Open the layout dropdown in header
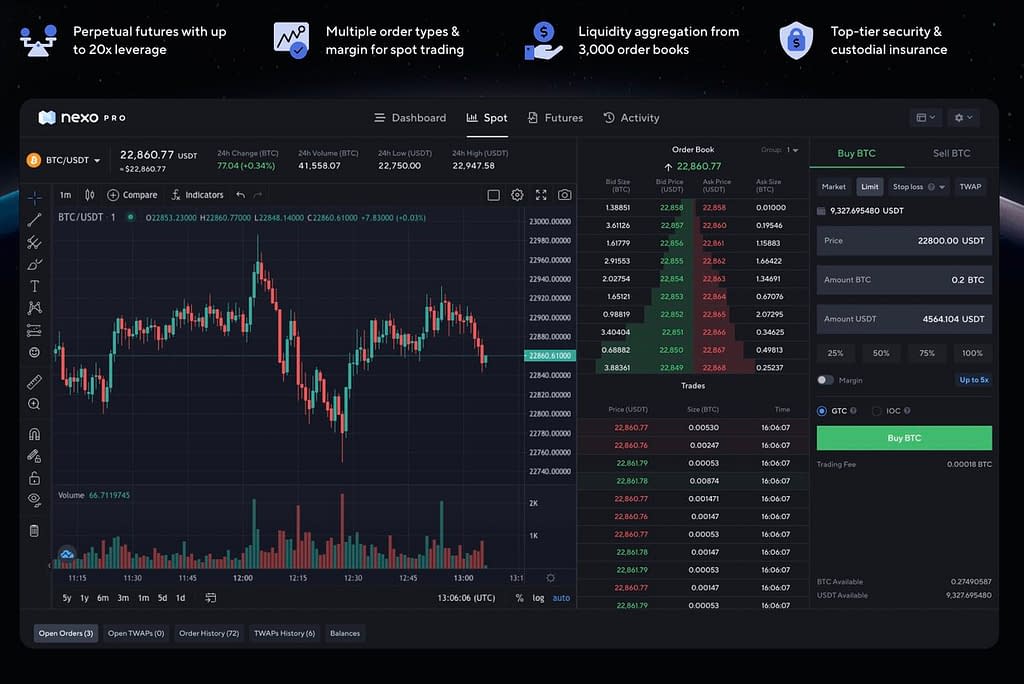The width and height of the screenshot is (1024, 684). pos(926,118)
